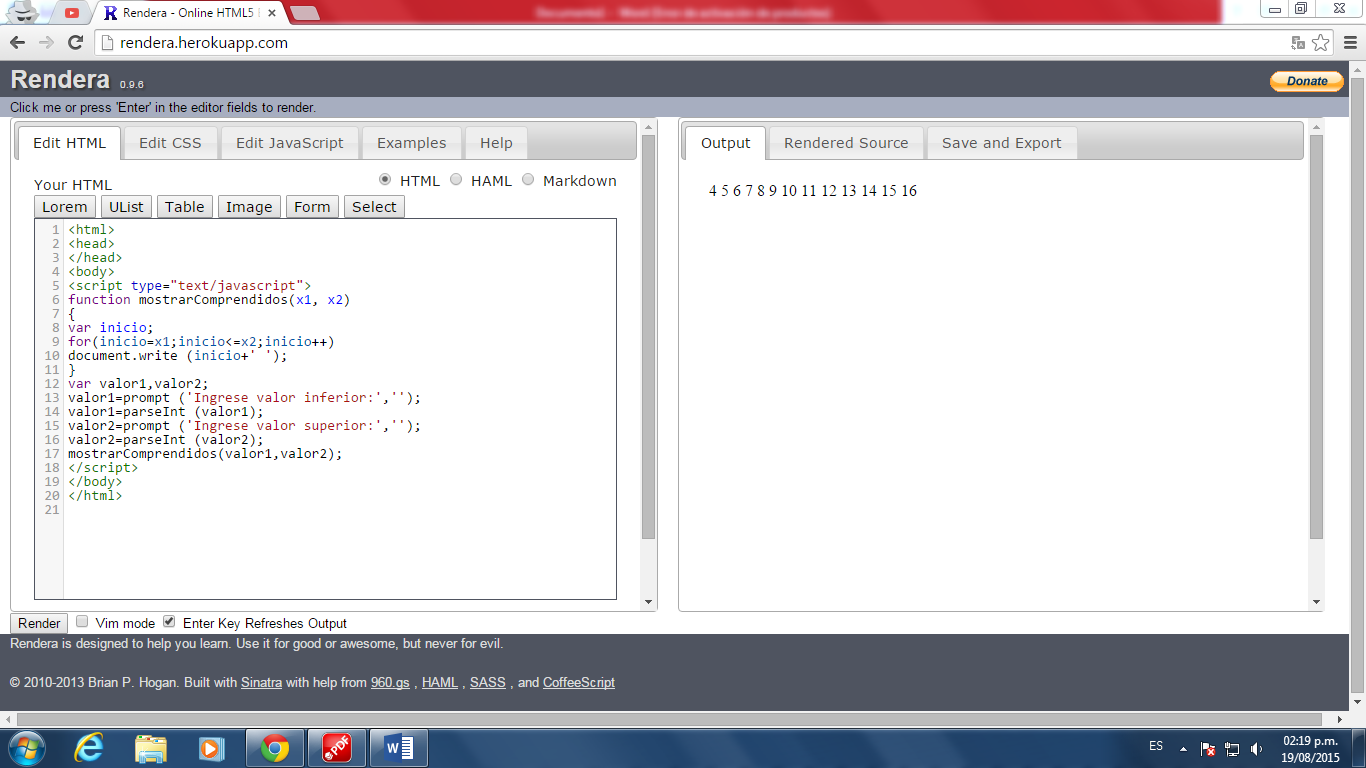Select the Output tab
Image resolution: width=1366 pixels, height=768 pixels.
coord(725,143)
